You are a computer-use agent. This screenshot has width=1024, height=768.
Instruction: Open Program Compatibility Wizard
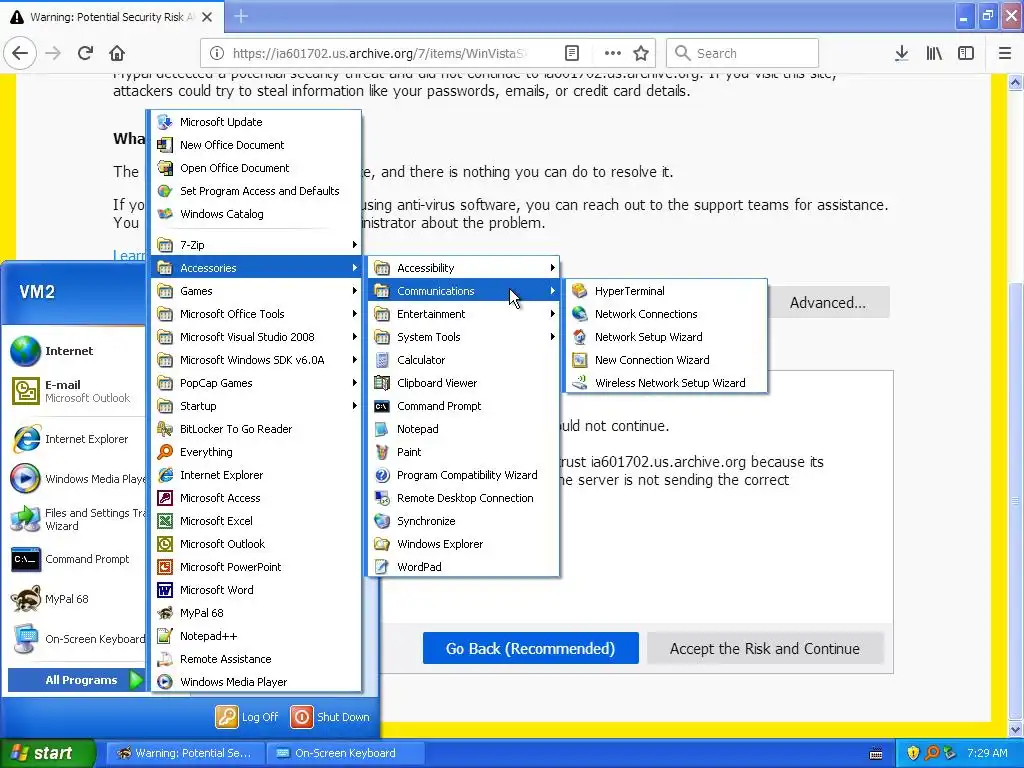[x=464, y=475]
